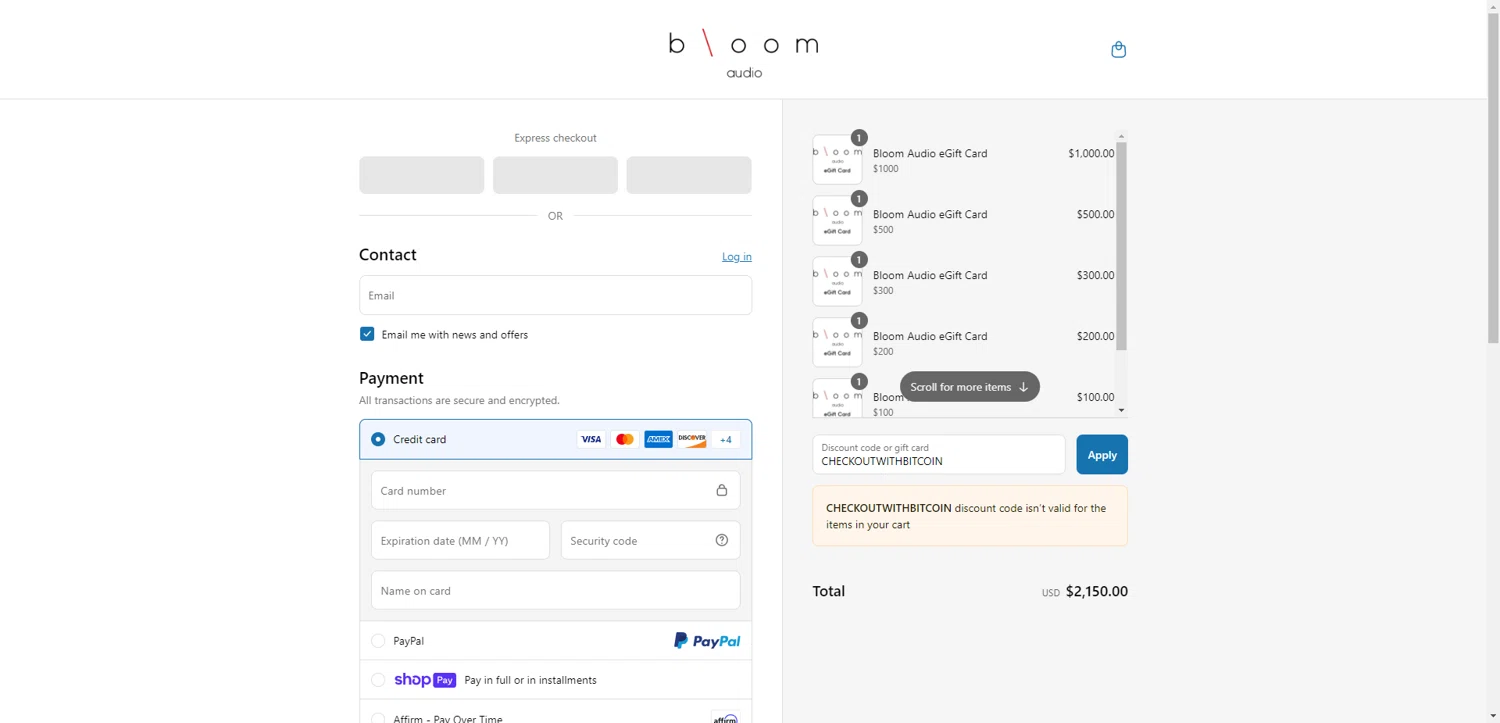Click the total amount $2,150.00
This screenshot has width=1500, height=723.
click(x=1097, y=591)
